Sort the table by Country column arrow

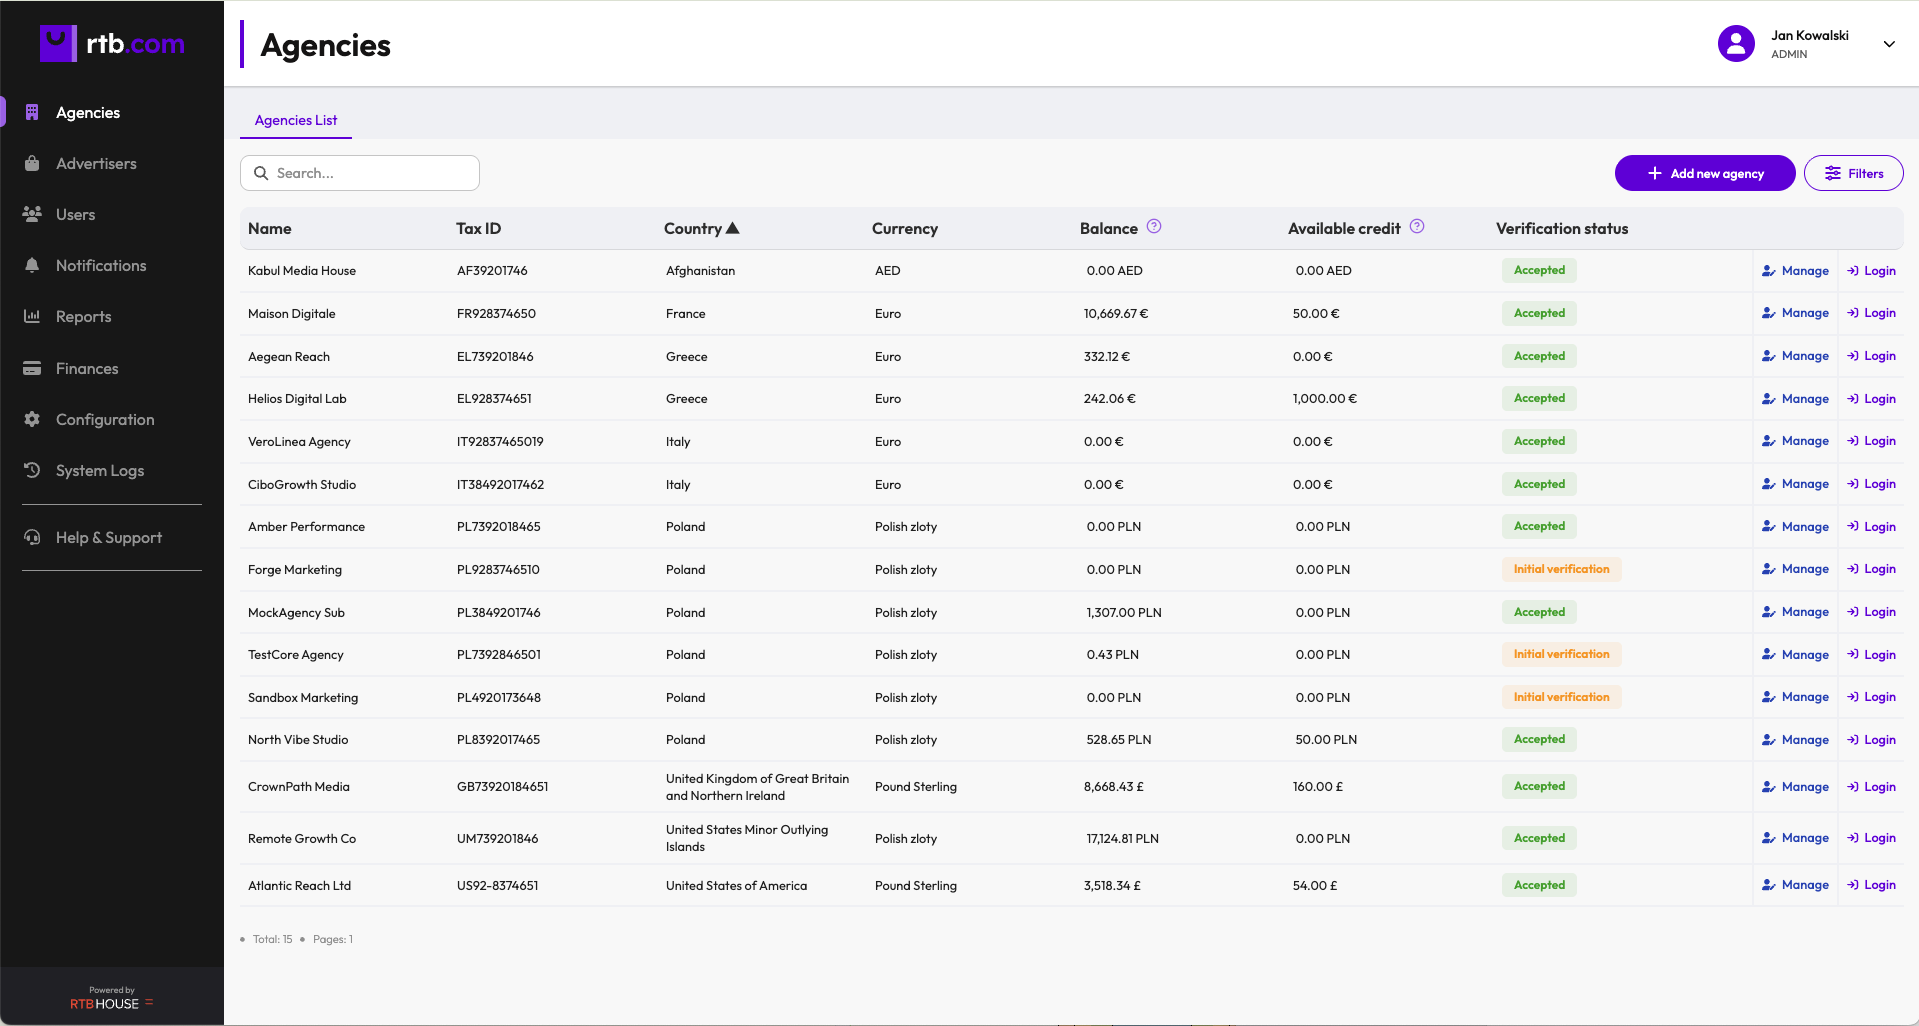(732, 228)
